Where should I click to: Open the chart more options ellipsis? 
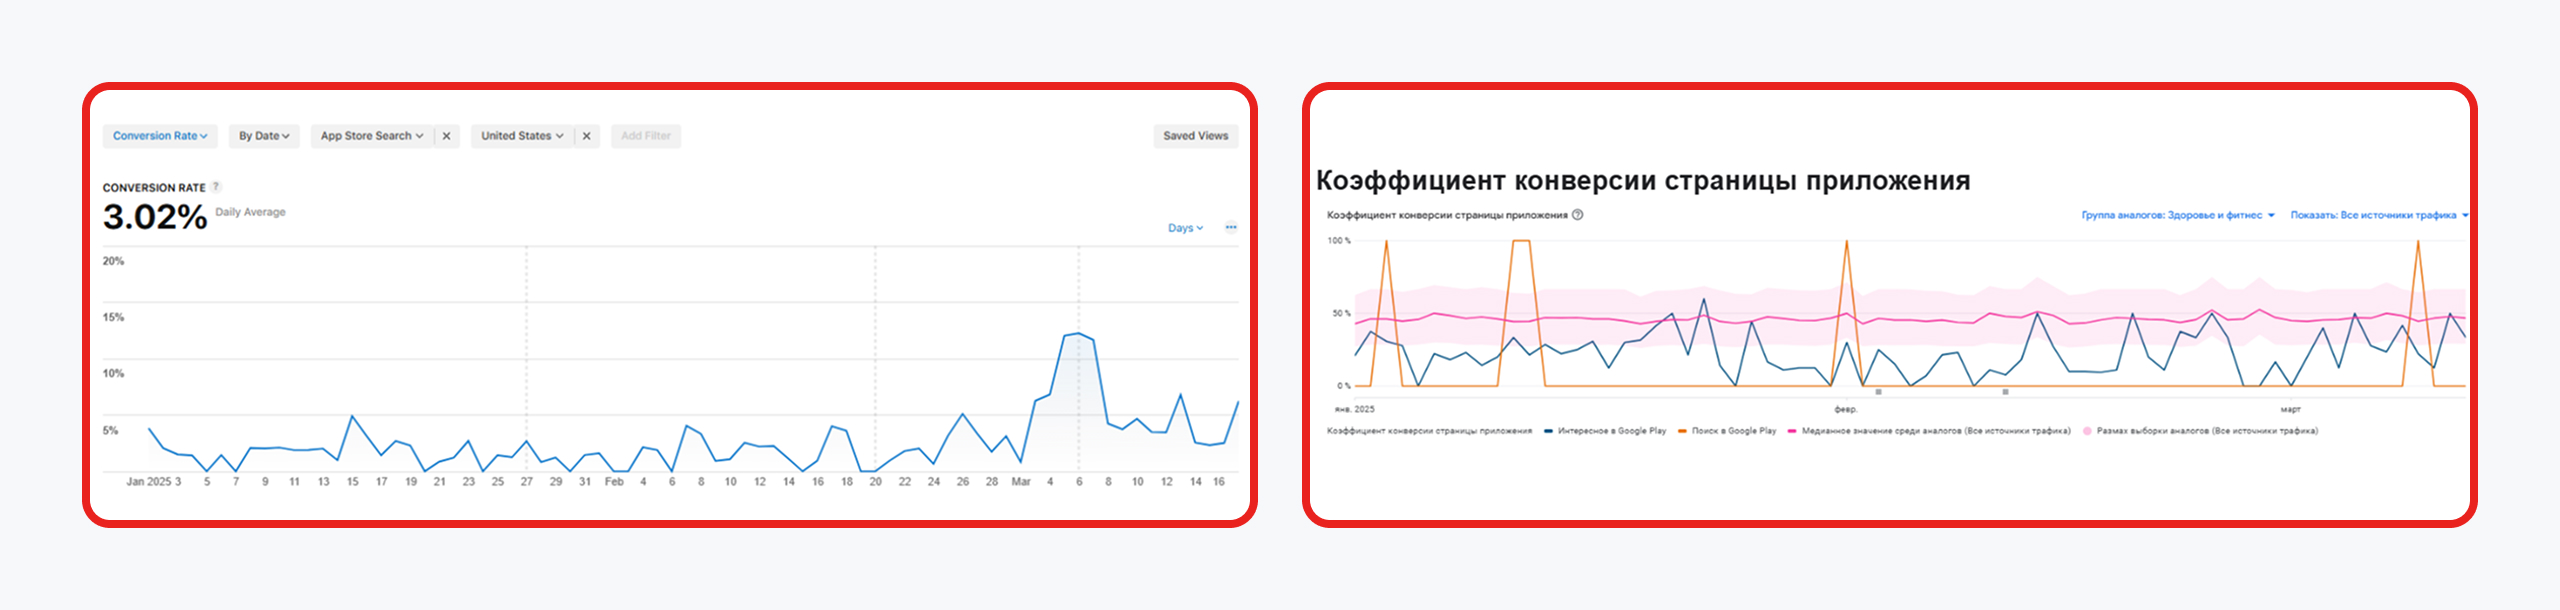(1231, 227)
